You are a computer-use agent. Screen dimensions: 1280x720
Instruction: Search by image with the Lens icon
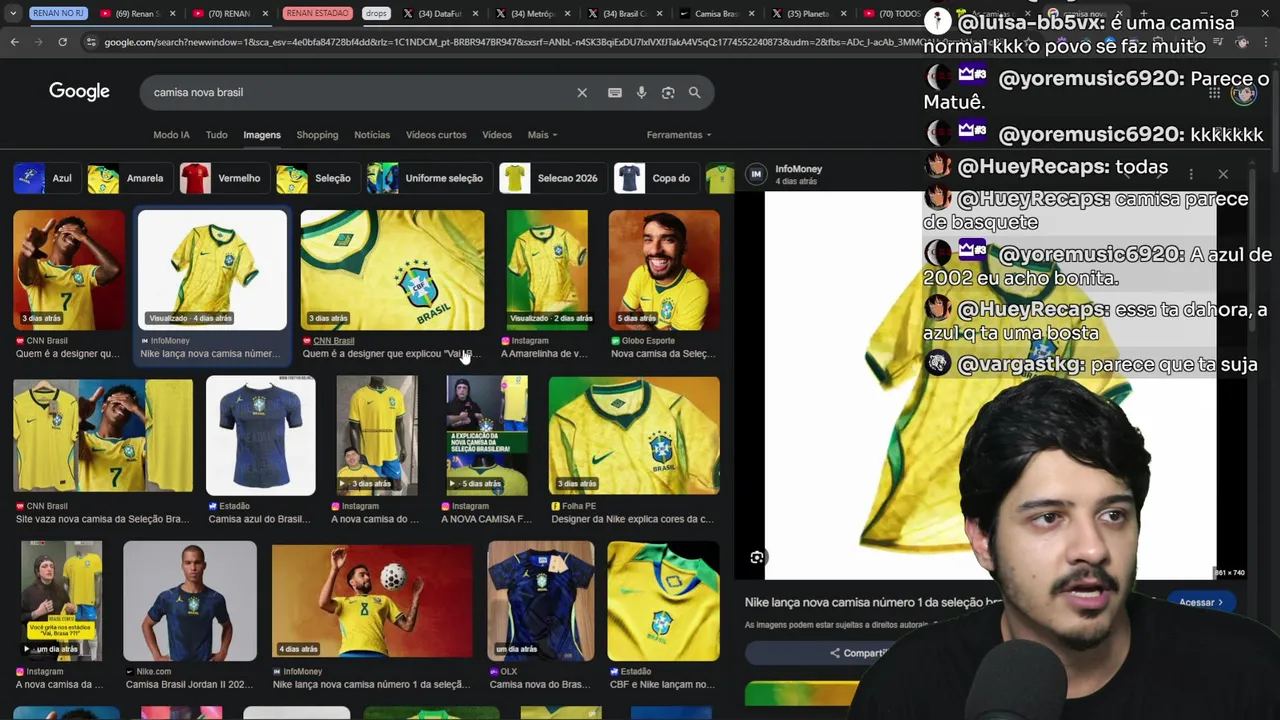[668, 92]
